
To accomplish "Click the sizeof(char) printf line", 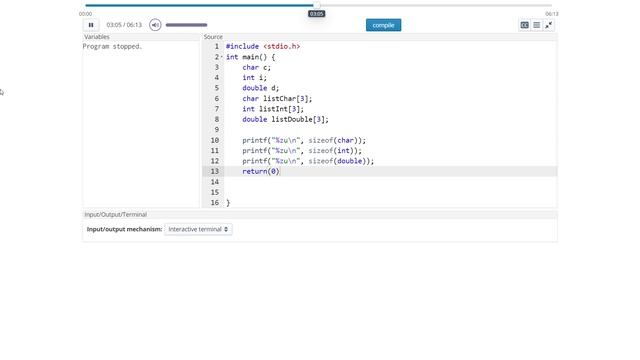I will (304, 140).
